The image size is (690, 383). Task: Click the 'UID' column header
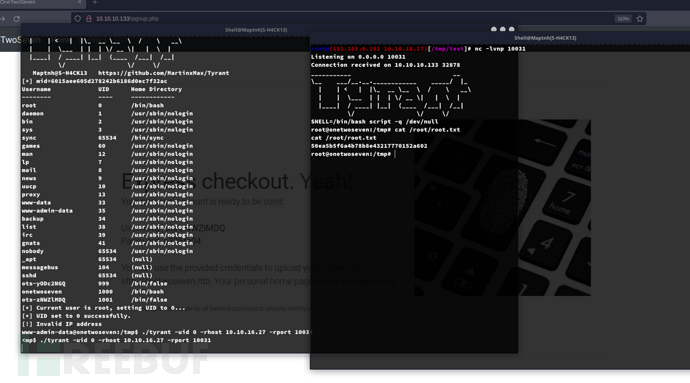click(105, 89)
